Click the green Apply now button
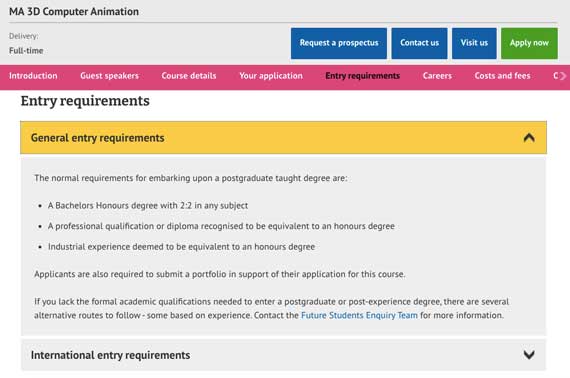This screenshot has width=570, height=378. click(529, 43)
